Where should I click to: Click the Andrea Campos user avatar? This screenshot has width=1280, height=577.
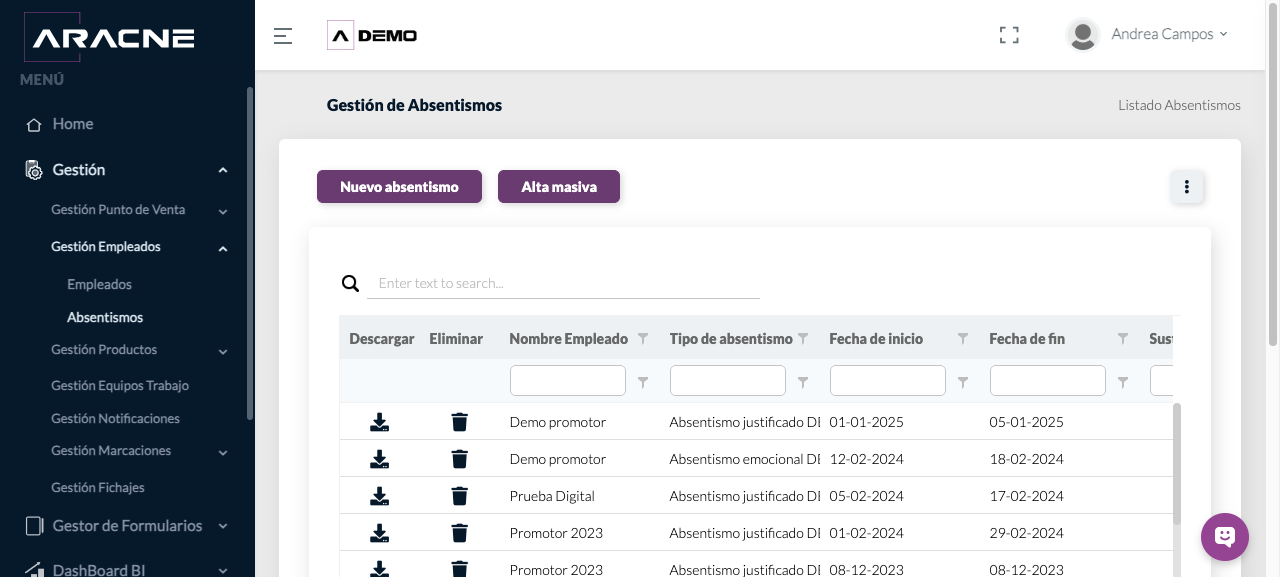[x=1082, y=35]
